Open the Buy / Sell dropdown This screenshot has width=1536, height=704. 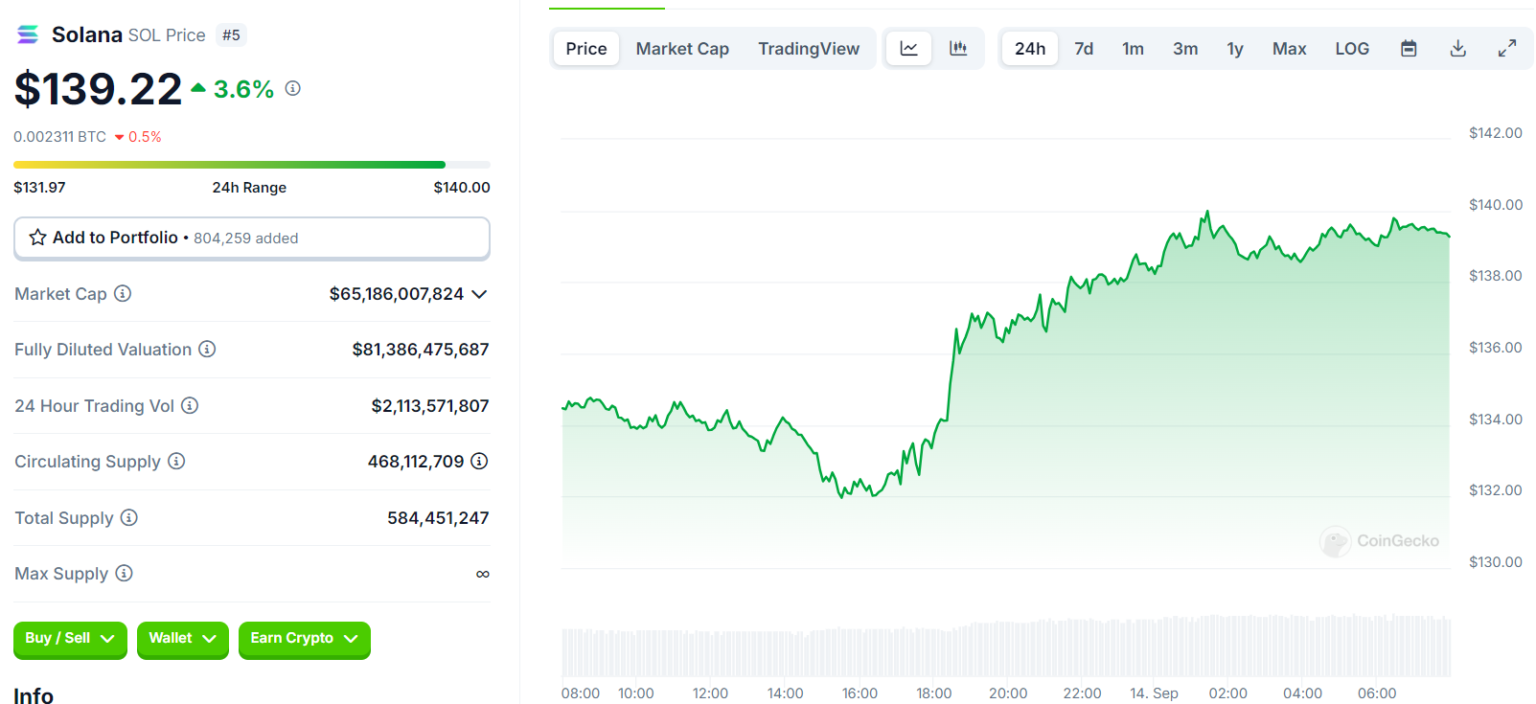coord(70,639)
